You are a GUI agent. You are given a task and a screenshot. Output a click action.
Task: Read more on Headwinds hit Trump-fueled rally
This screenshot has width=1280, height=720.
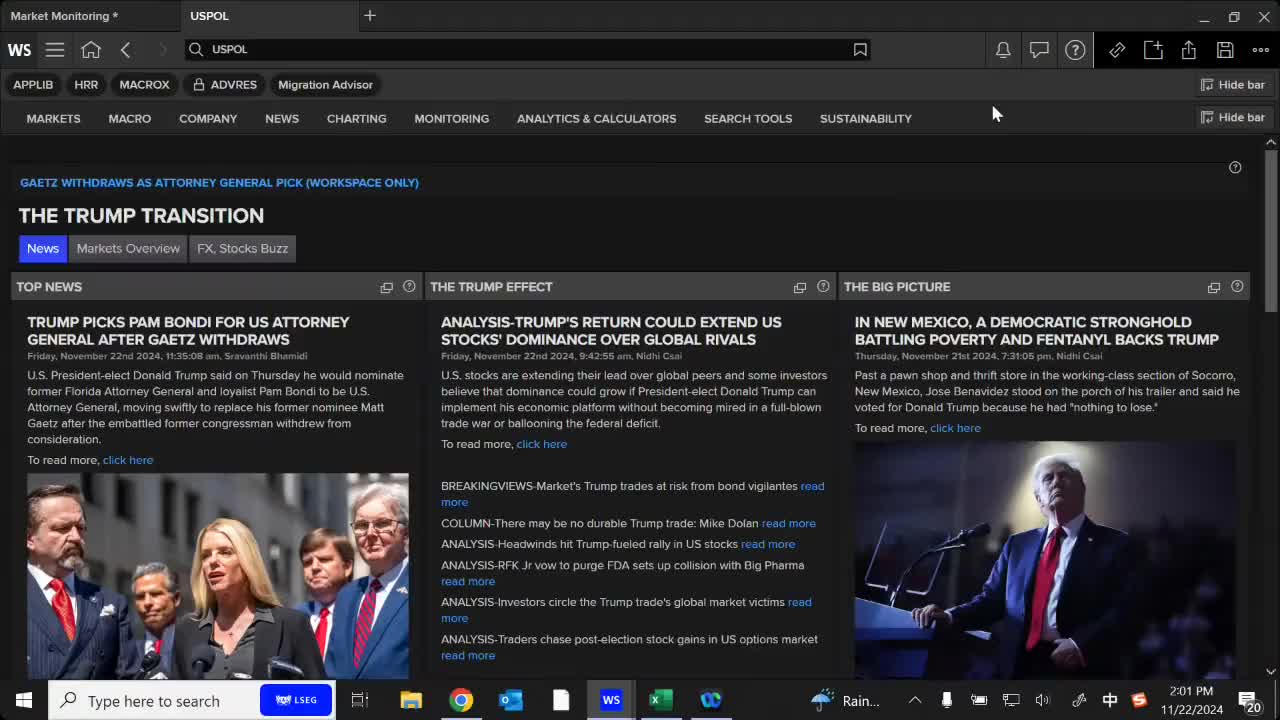click(768, 544)
